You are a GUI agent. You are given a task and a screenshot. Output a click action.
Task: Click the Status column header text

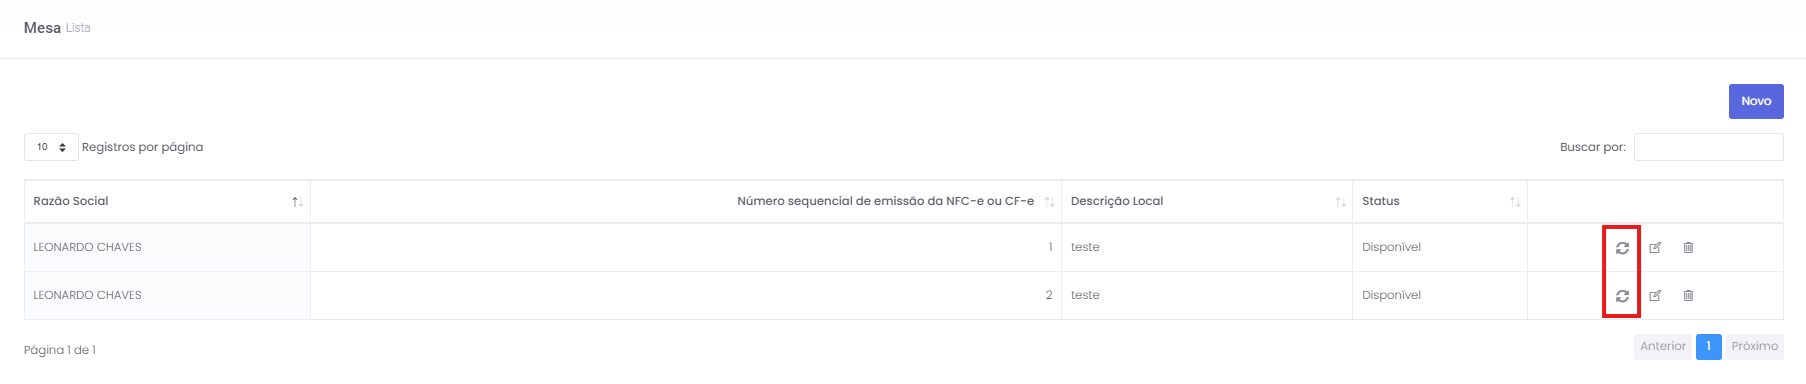(x=1381, y=201)
